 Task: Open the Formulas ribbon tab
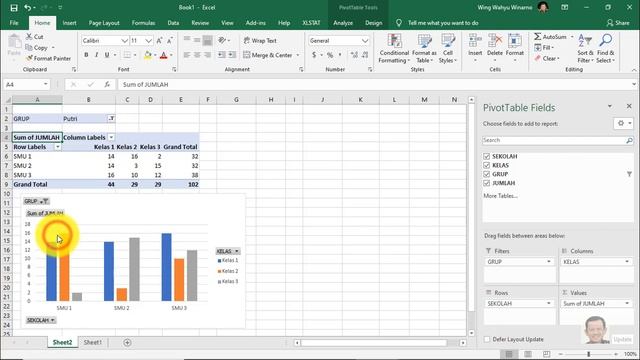[x=143, y=23]
